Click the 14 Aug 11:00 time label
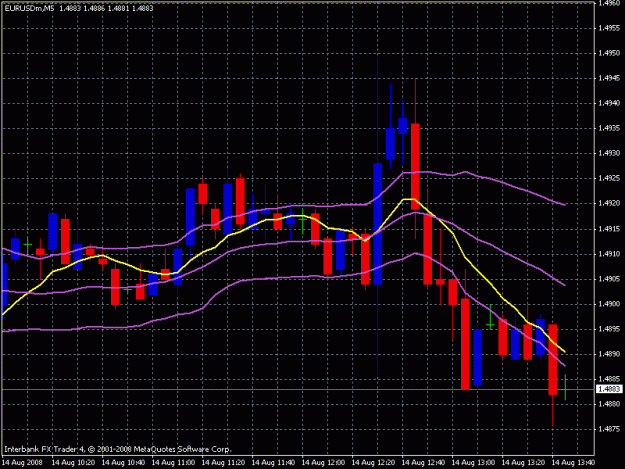The height and width of the screenshot is (469, 625). [x=173, y=463]
